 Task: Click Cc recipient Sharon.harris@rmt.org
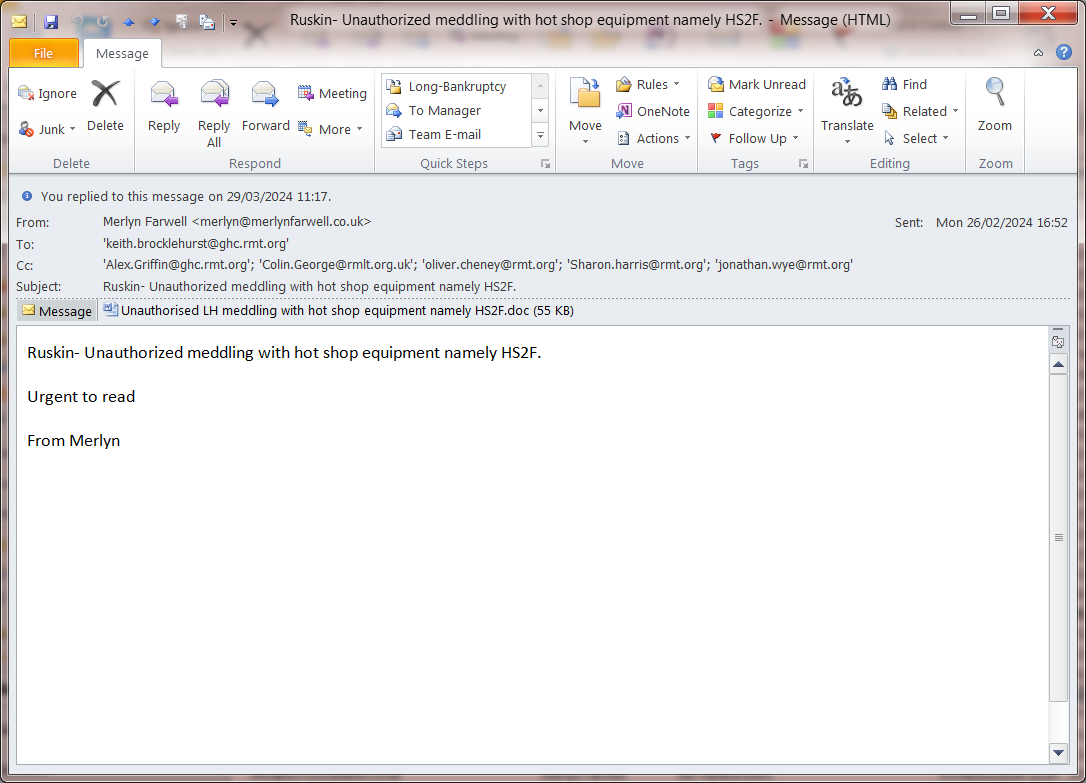pyautogui.click(x=637, y=264)
